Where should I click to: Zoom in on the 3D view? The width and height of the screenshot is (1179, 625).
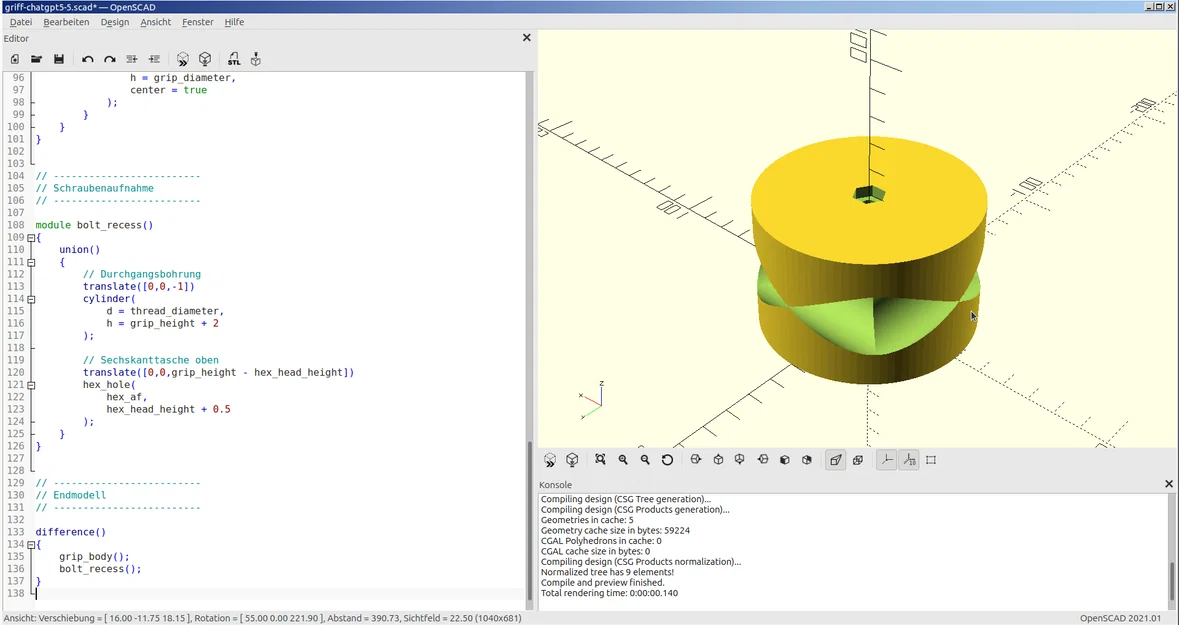(x=623, y=460)
